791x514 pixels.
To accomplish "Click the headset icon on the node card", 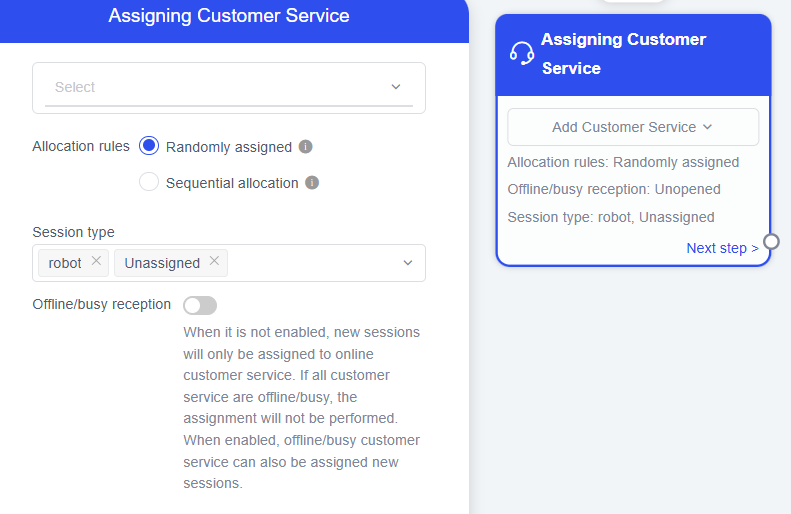I will (x=522, y=53).
